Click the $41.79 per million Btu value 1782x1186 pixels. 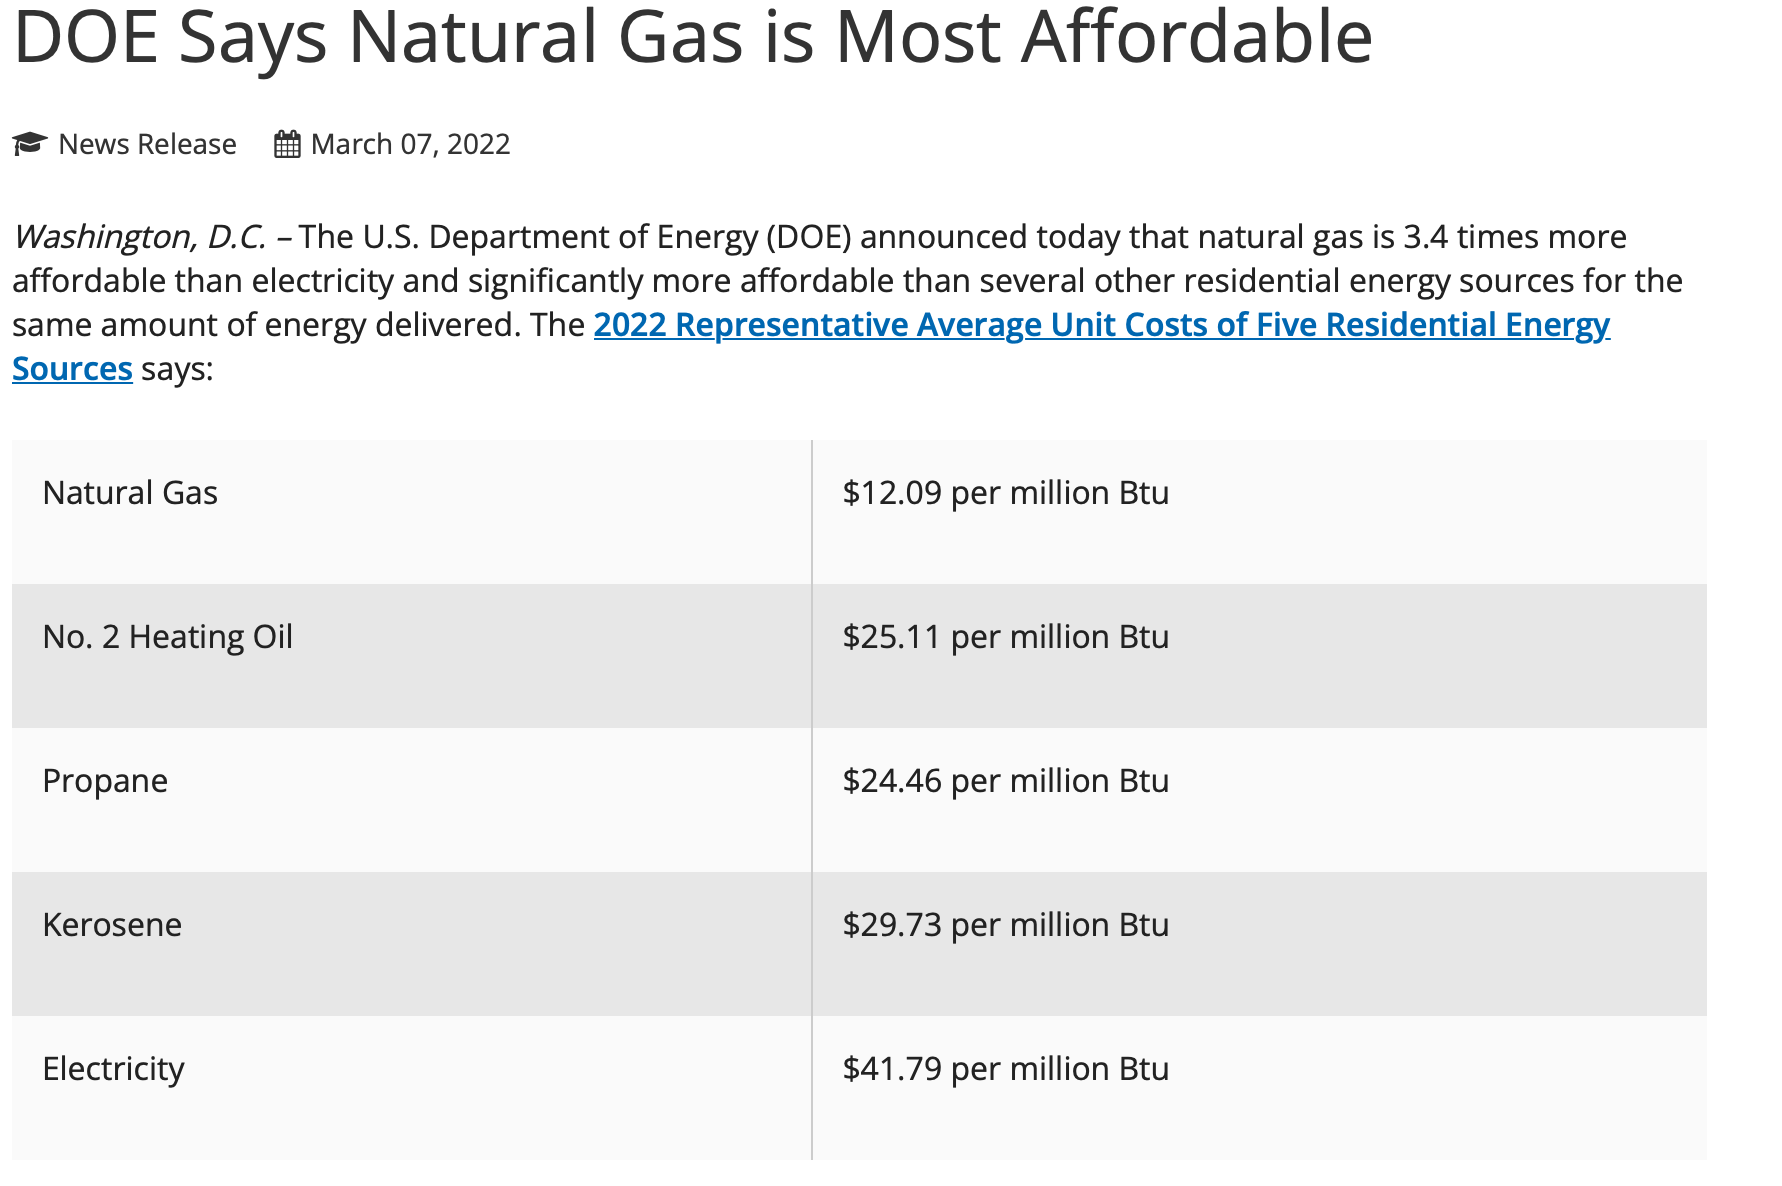click(1005, 1069)
